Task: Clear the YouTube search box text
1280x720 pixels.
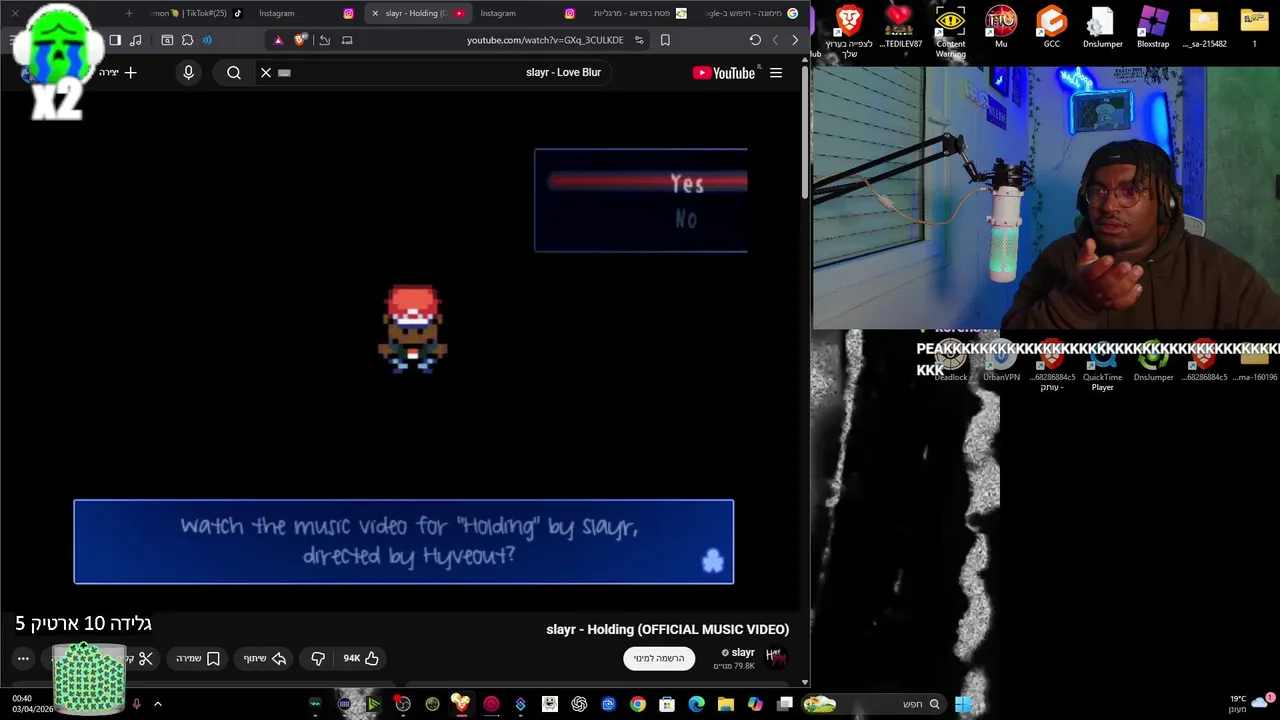Action: point(266,72)
